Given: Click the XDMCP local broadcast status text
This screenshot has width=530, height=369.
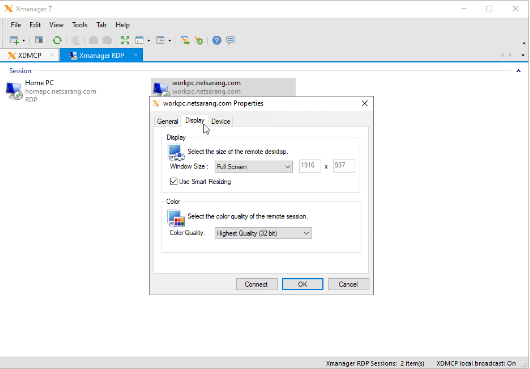Looking at the screenshot, I should tap(476, 364).
